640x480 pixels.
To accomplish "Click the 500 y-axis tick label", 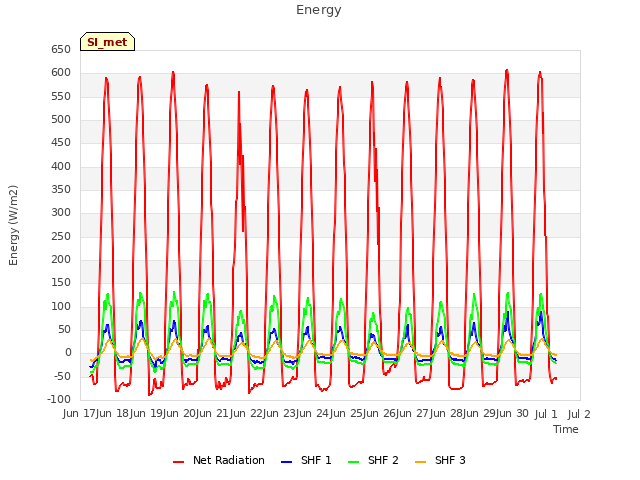I will pos(61,120).
